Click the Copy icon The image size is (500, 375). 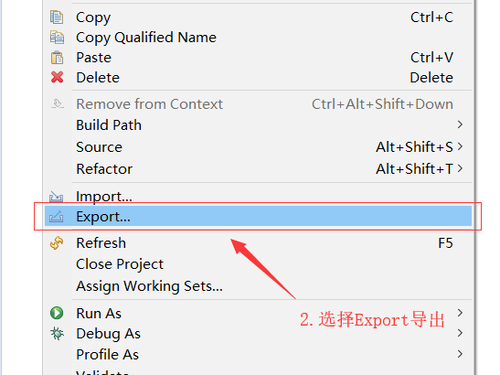[x=57, y=17]
